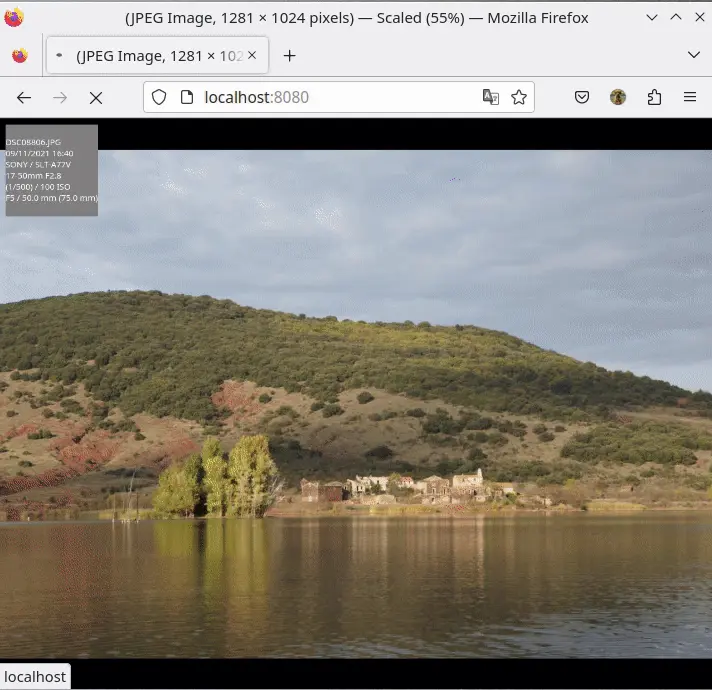Open Firefox View pinned tab

tap(20, 56)
